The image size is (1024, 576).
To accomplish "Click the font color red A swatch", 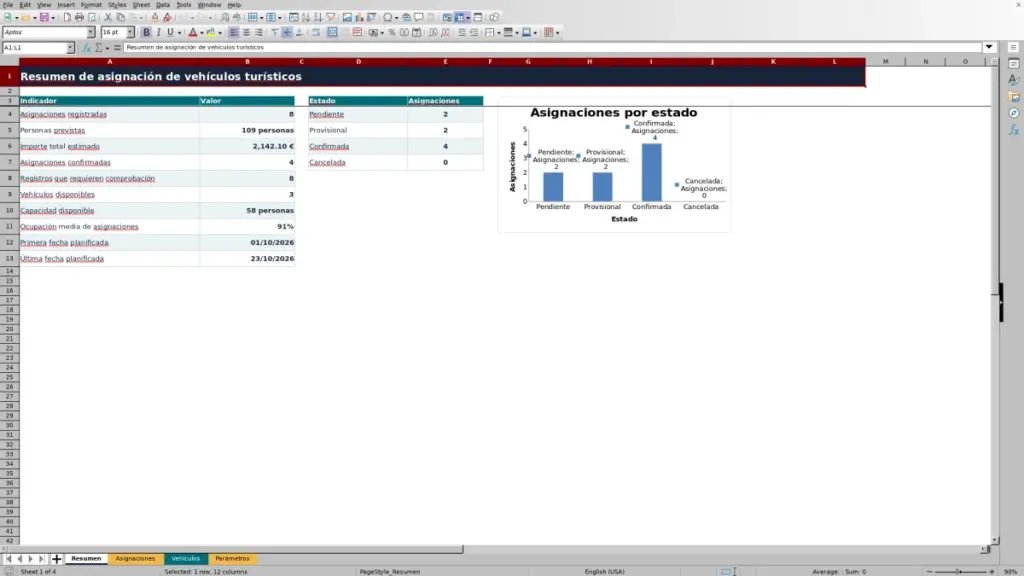I will point(193,32).
